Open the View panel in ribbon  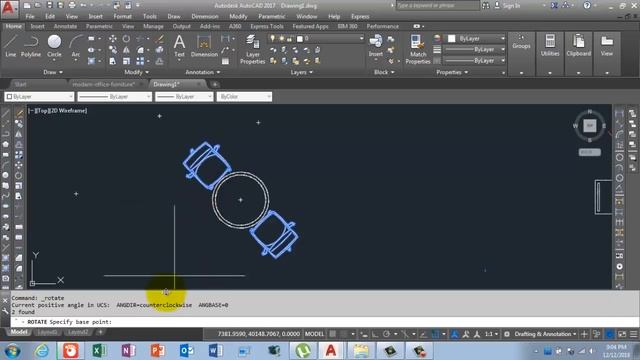(x=607, y=46)
